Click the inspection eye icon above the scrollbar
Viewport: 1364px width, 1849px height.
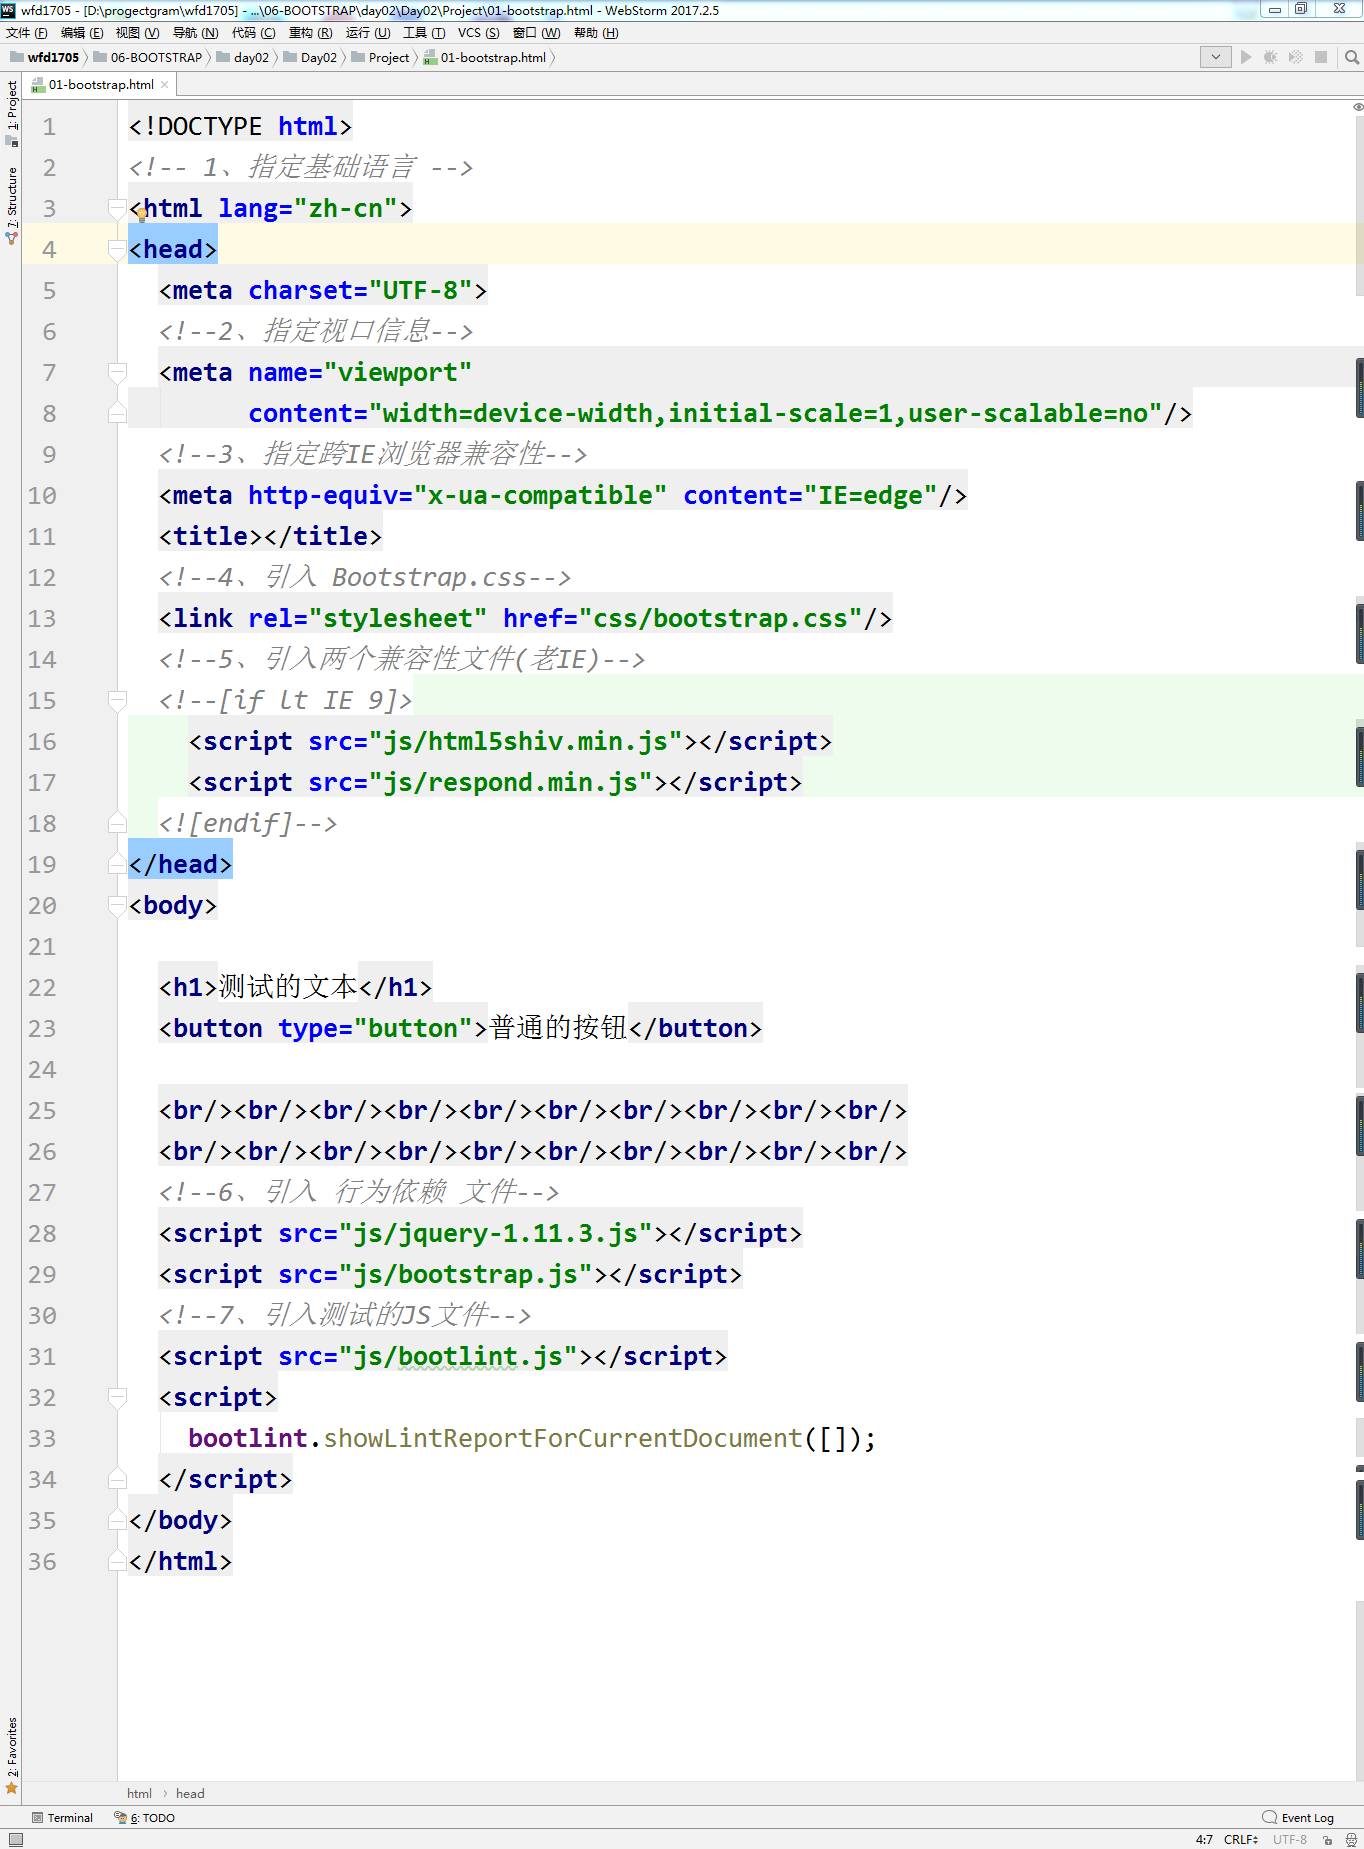[1358, 106]
